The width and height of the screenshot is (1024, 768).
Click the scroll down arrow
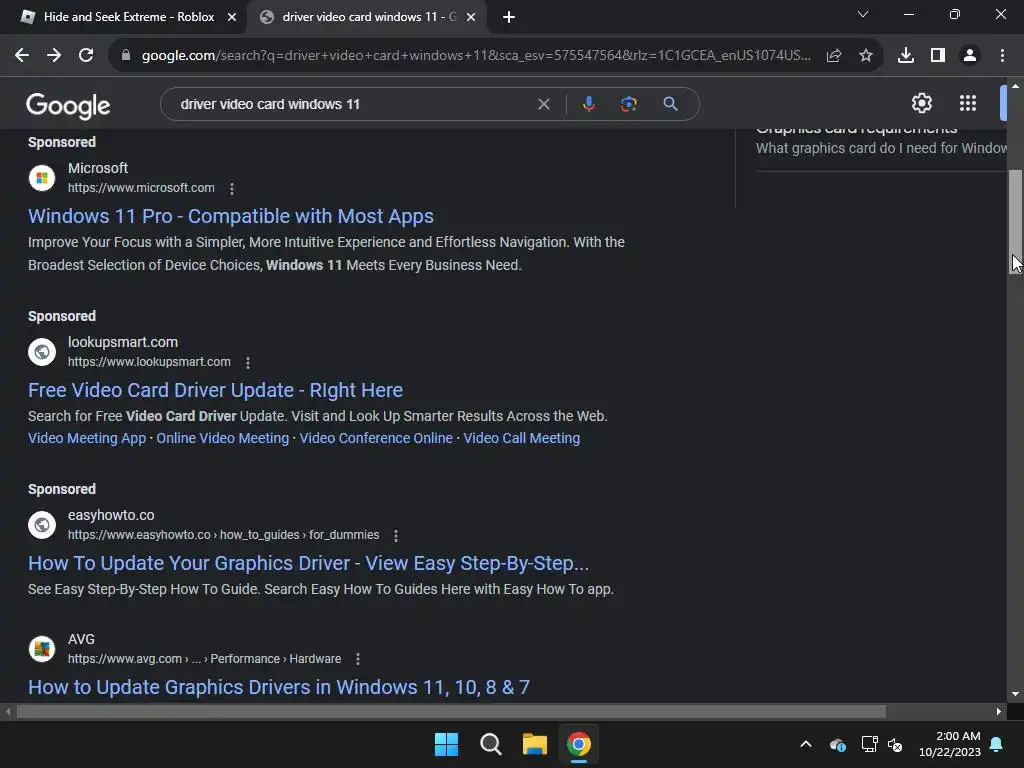[x=1015, y=694]
